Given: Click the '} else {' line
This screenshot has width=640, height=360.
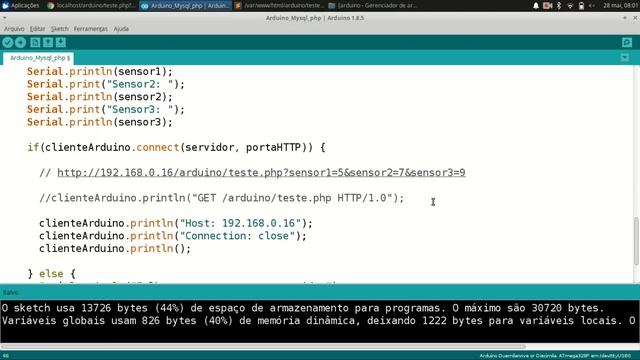Looking at the screenshot, I should [x=51, y=274].
